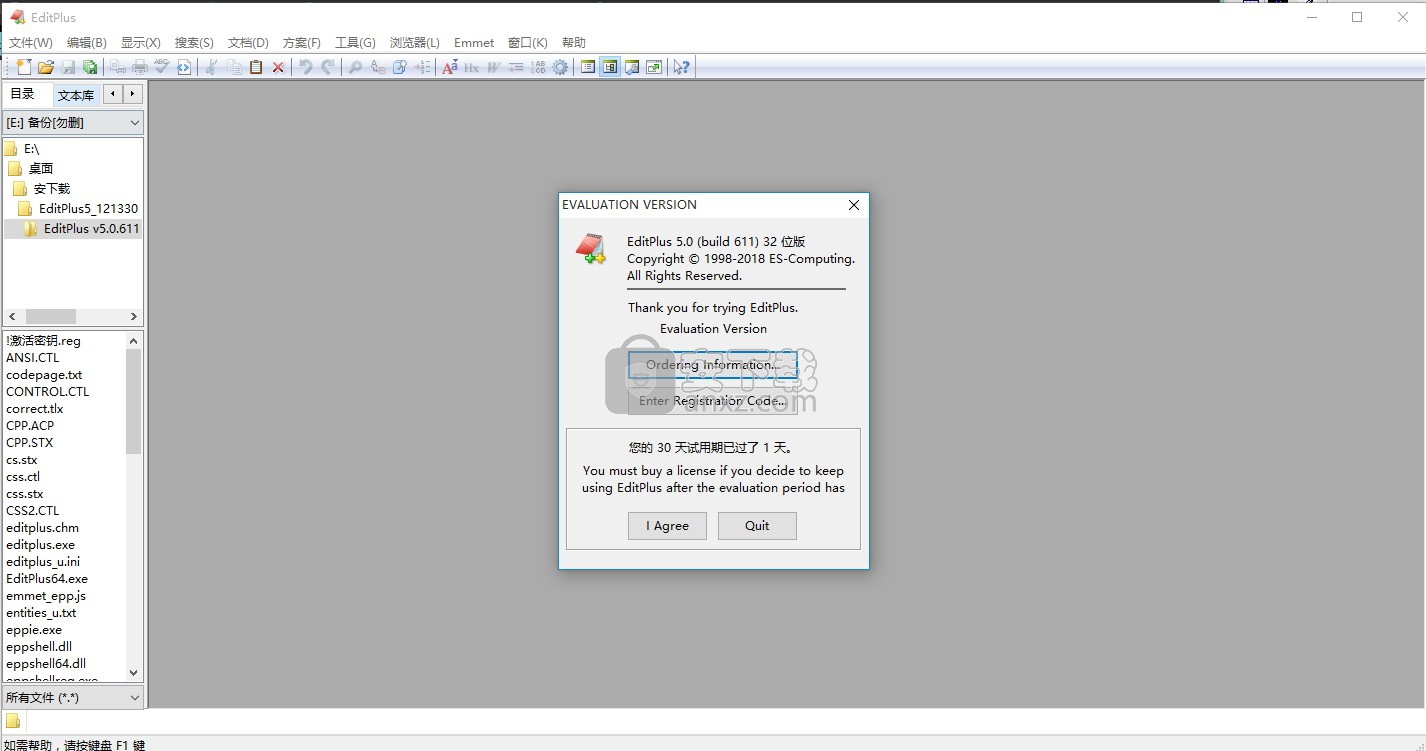
Task: Click the Set Font red A icon
Action: (x=450, y=67)
